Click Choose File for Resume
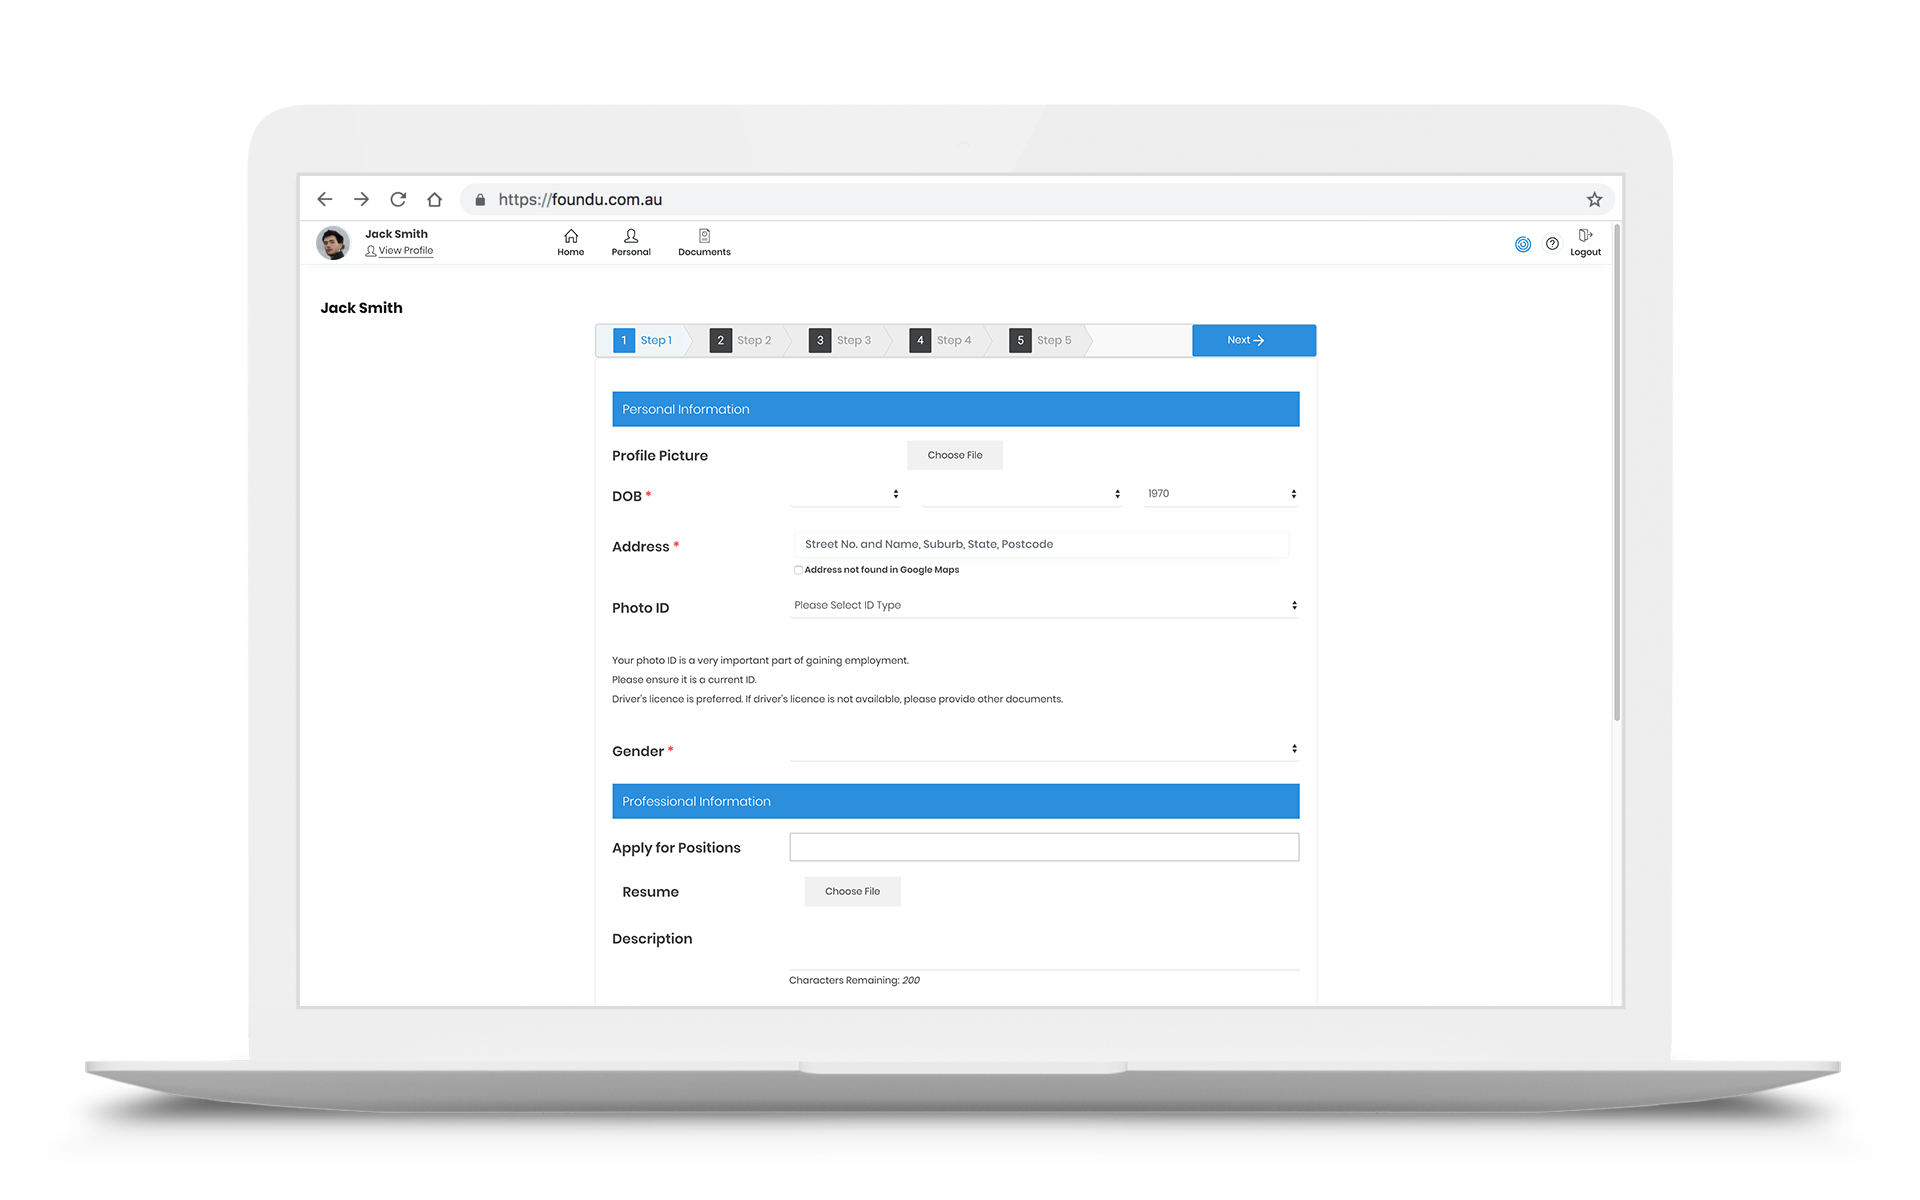This screenshot has width=1920, height=1200. (x=852, y=891)
